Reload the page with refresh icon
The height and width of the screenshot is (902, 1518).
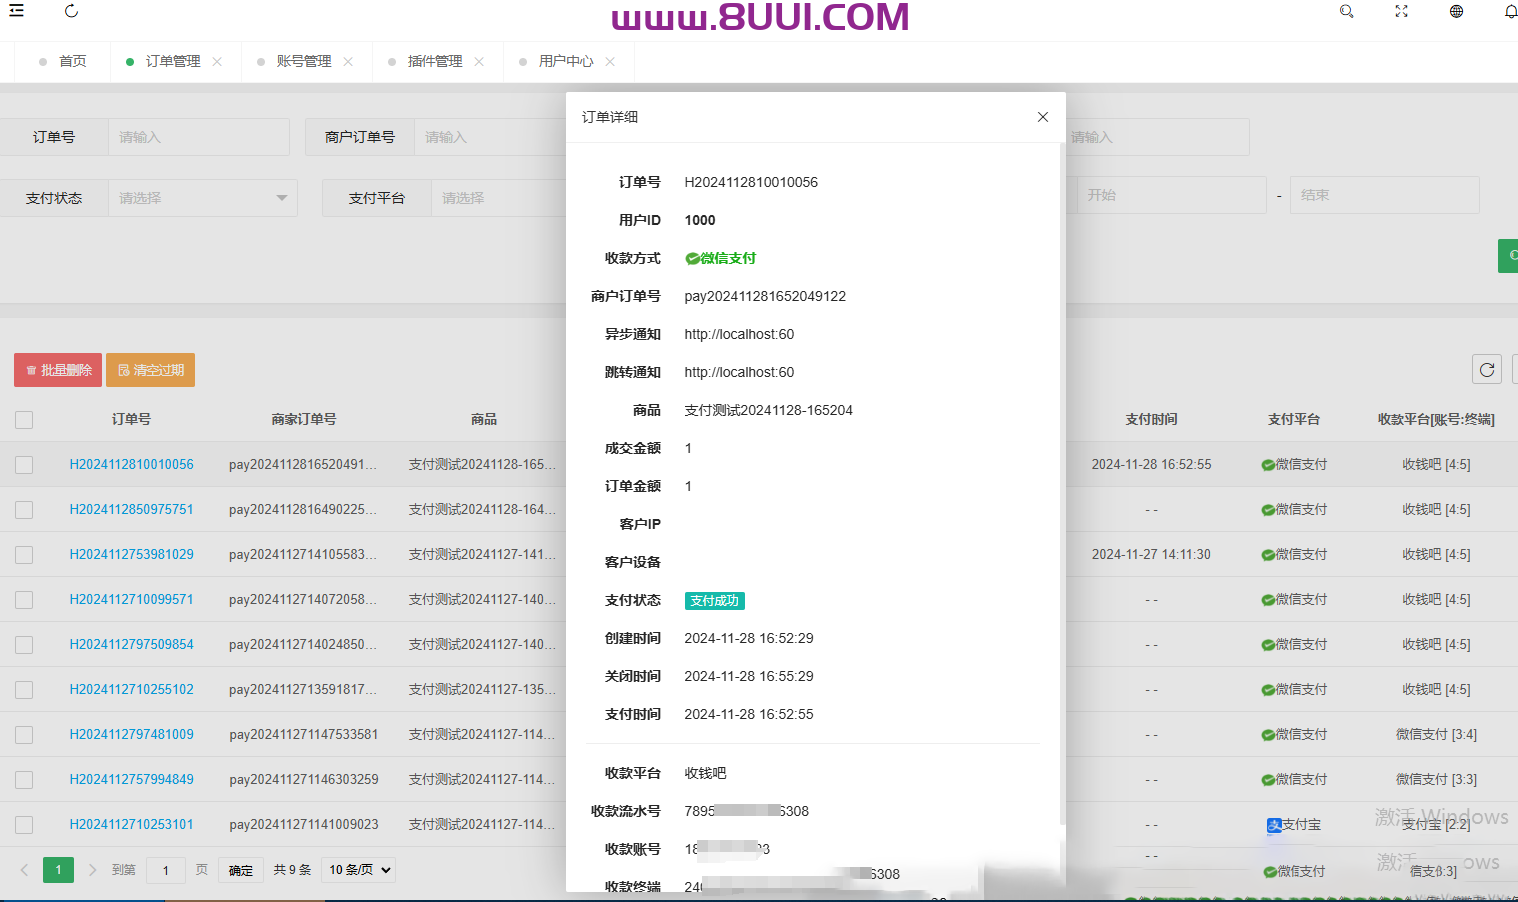coord(70,11)
